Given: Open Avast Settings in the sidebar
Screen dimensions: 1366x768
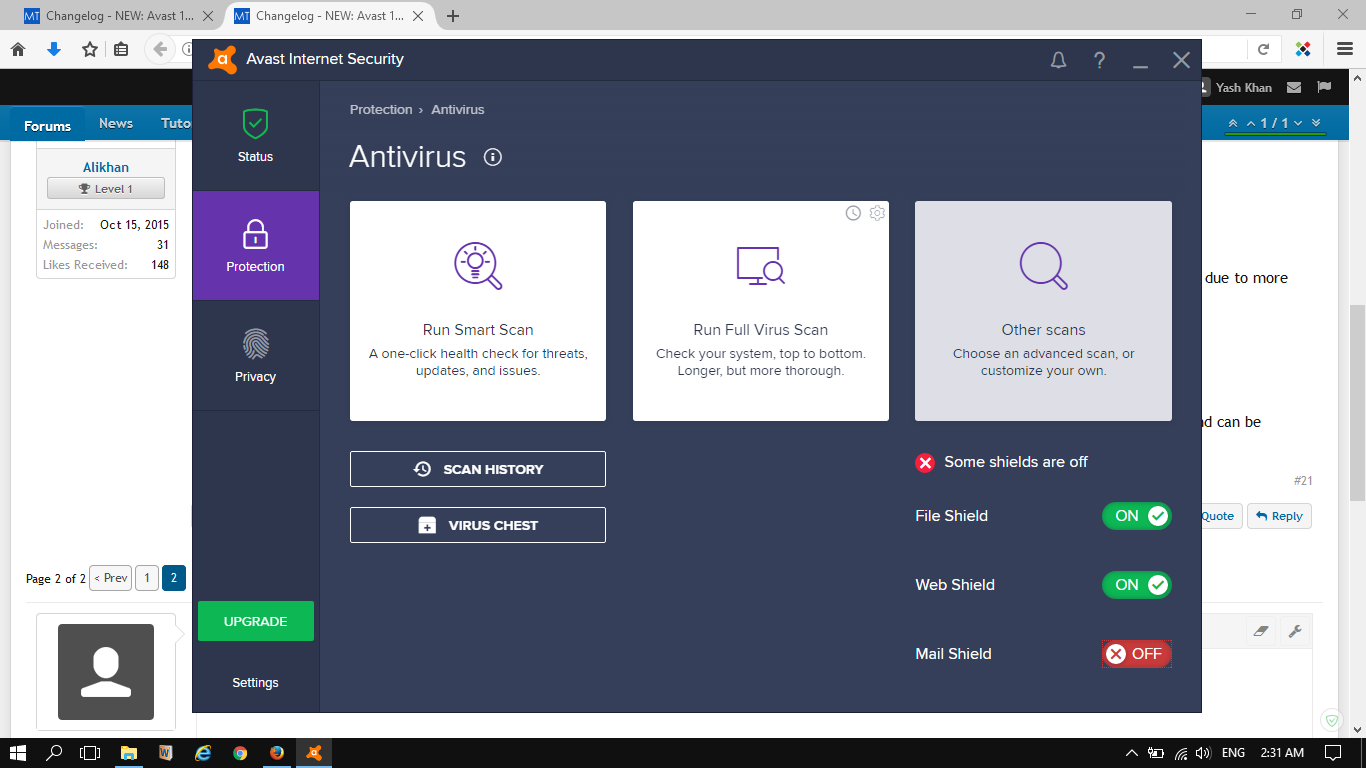Looking at the screenshot, I should (x=256, y=683).
